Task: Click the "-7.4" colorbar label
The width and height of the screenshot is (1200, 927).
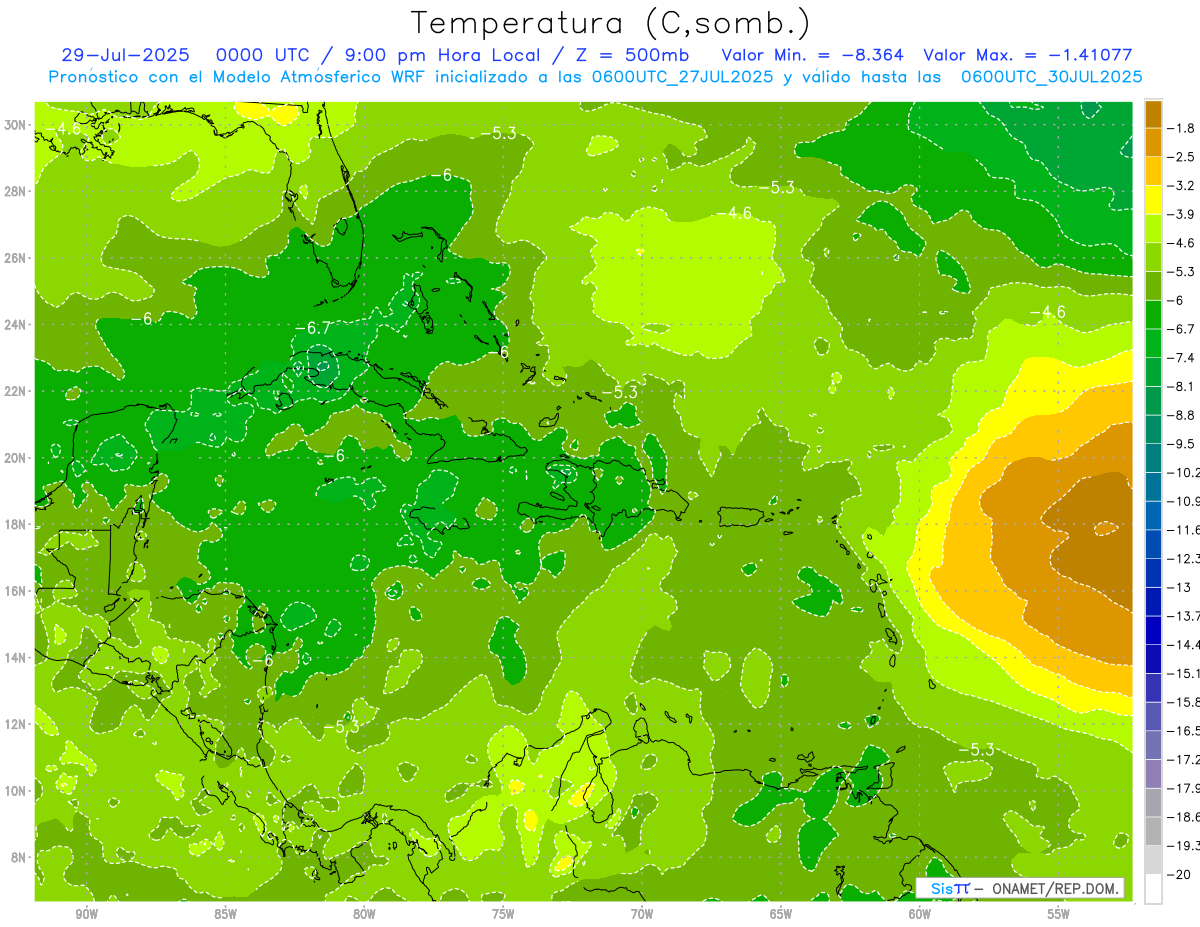Action: click(x=1183, y=357)
